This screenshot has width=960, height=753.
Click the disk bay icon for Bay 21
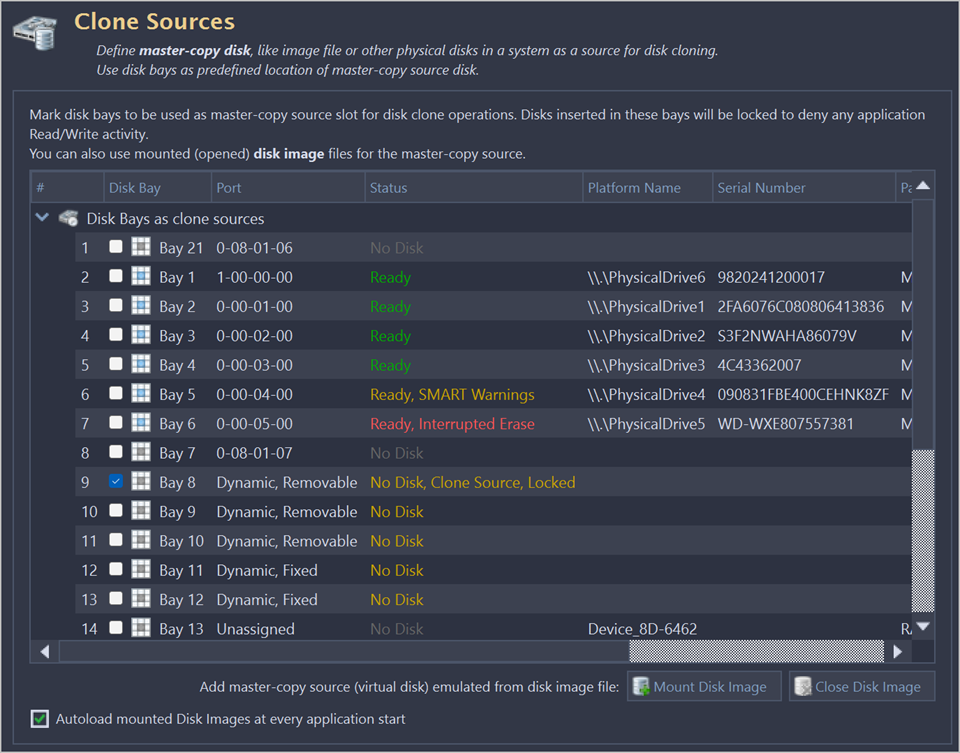point(141,247)
